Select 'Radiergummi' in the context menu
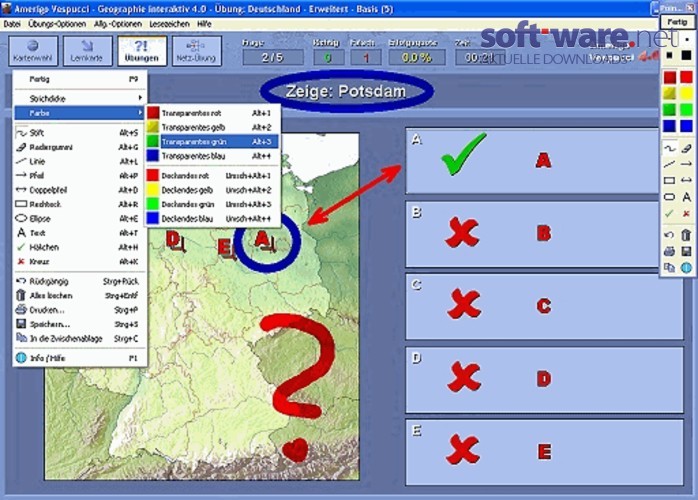 80,147
